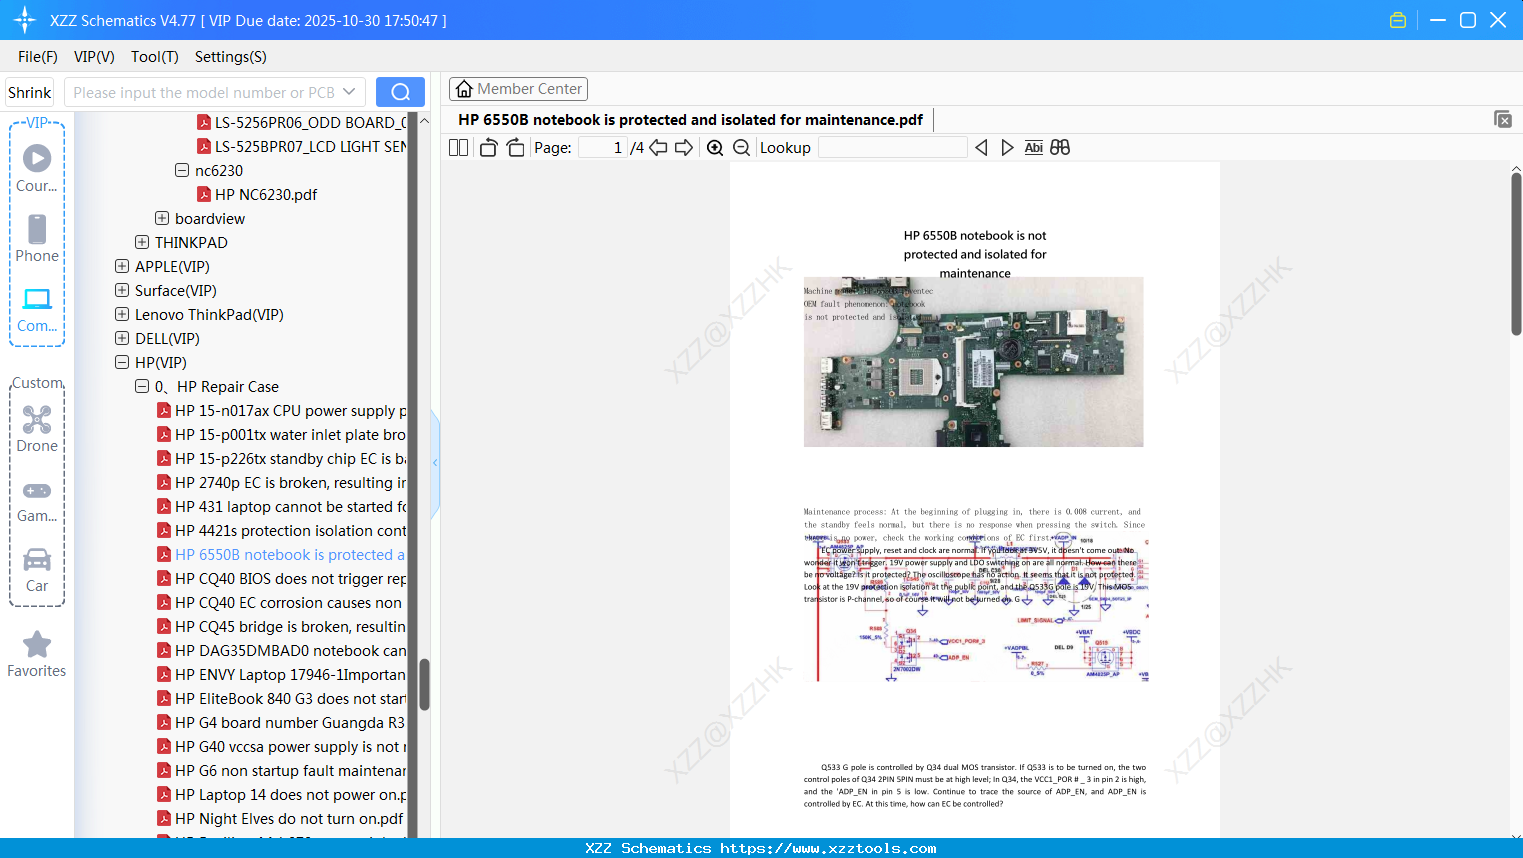Collapse the HP Repair Case folder
Viewport: 1523px width, 858px height.
tap(142, 387)
